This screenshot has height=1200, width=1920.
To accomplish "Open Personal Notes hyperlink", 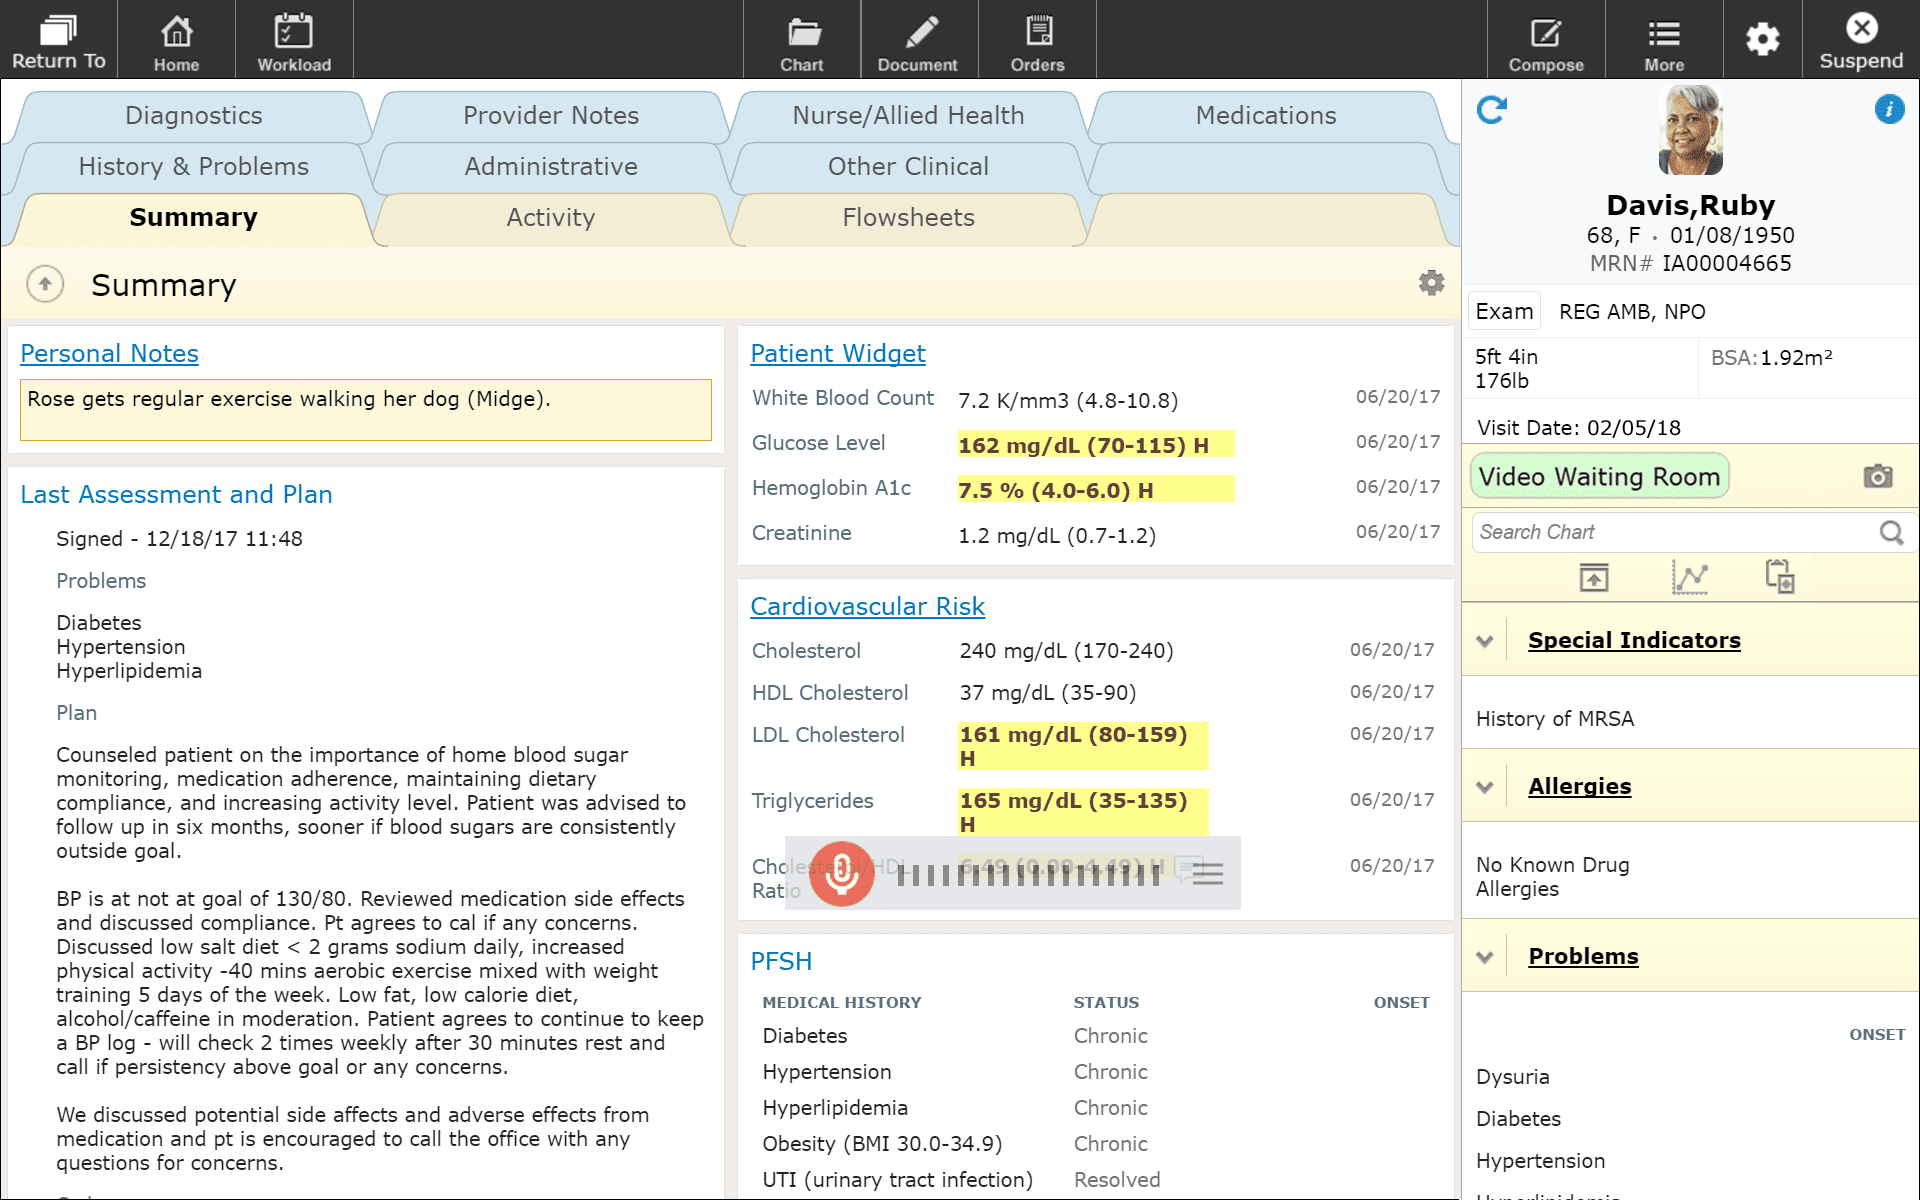I will (x=108, y=353).
